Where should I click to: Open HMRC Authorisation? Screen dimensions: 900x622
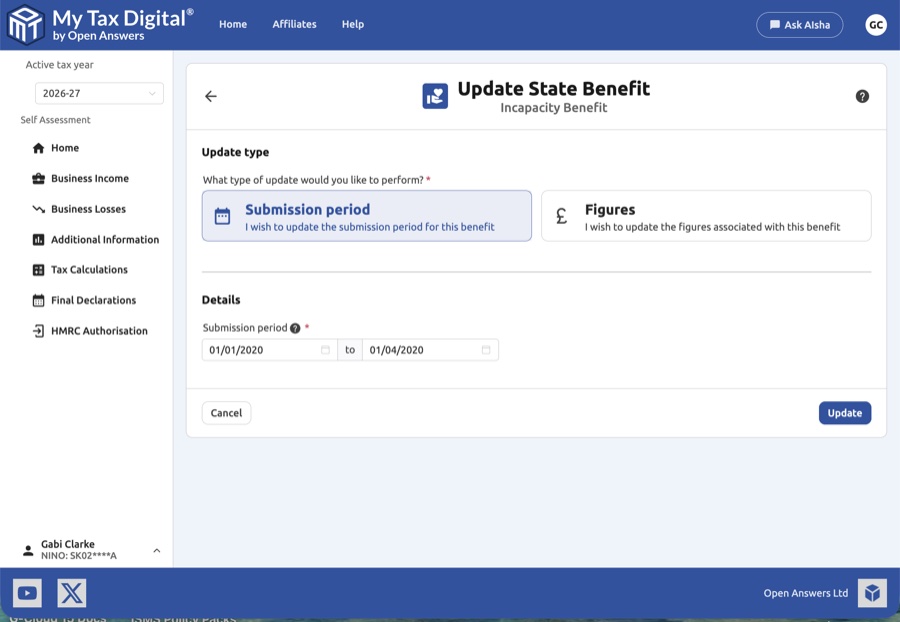95,330
